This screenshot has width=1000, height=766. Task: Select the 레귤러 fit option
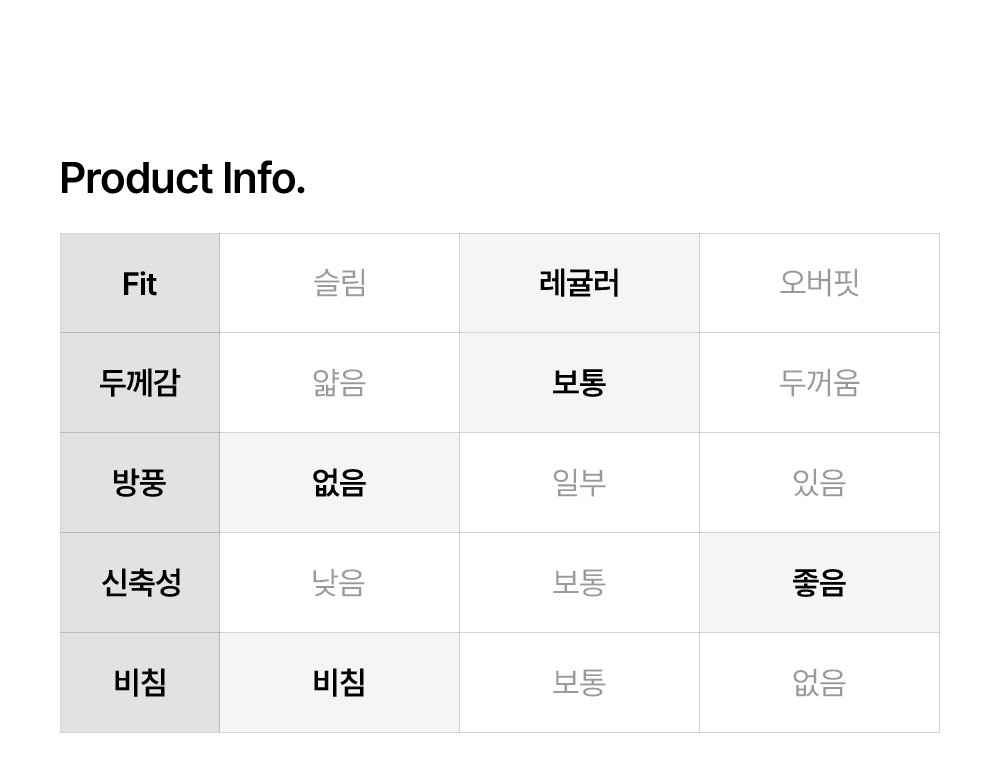pyautogui.click(x=579, y=284)
